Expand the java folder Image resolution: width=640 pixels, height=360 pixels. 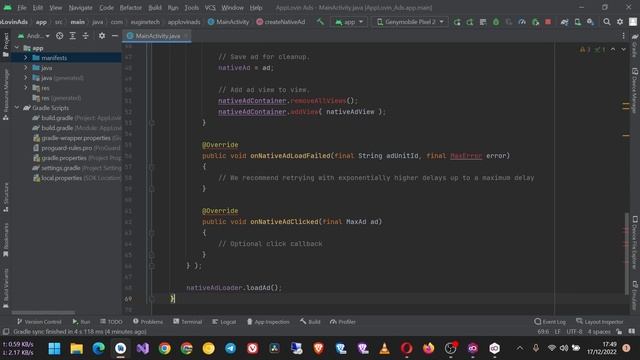[x=25, y=68]
